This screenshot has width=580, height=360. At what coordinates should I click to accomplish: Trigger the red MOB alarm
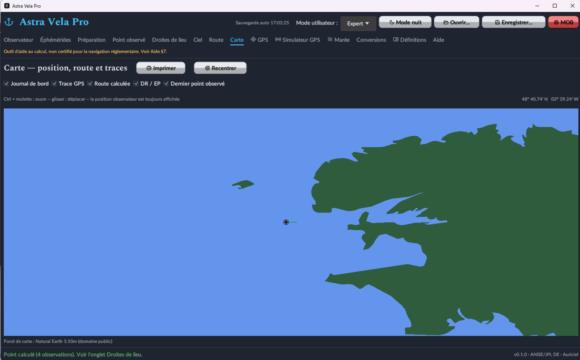tap(563, 22)
